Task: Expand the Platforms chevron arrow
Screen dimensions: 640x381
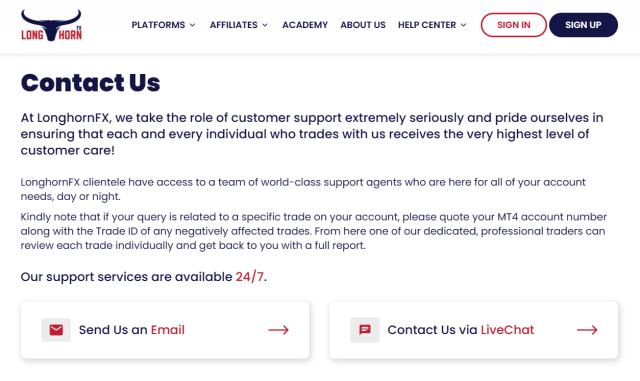Action: coord(193,25)
